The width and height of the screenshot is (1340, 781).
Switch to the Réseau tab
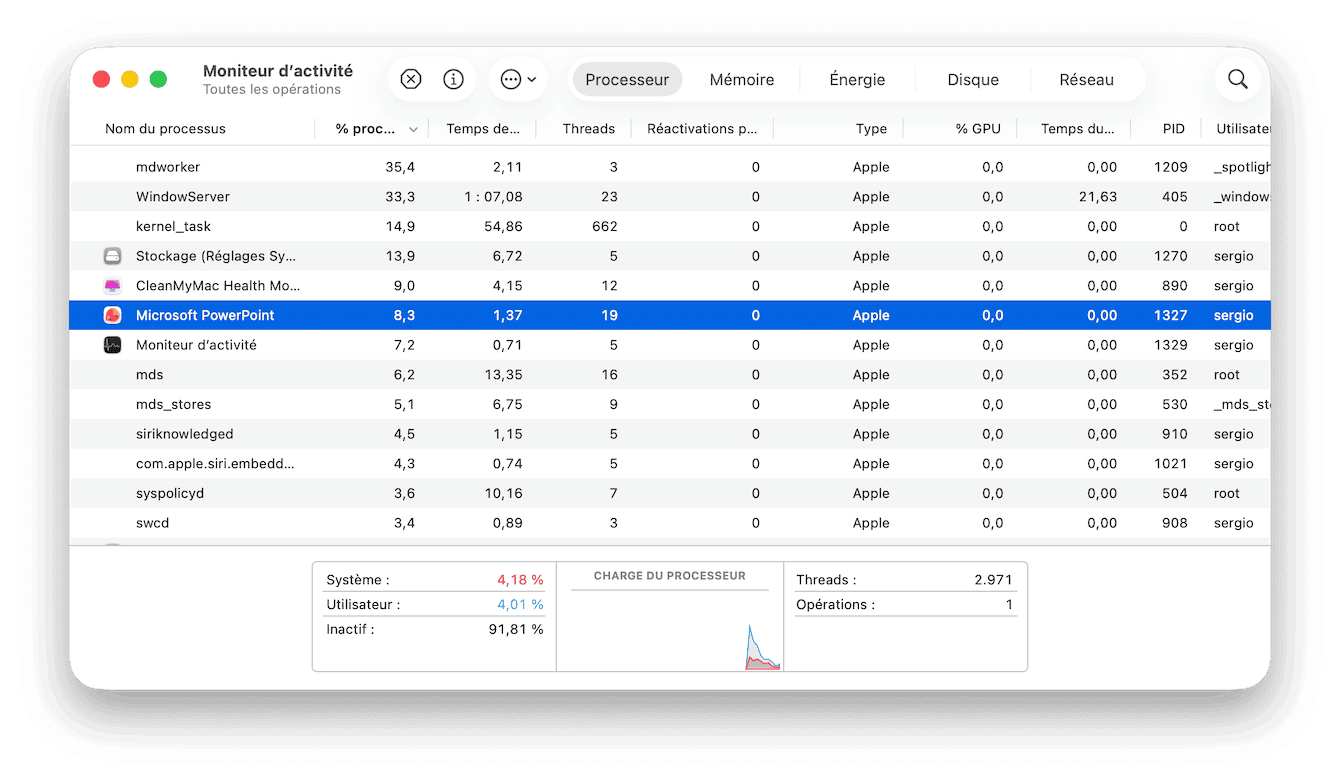(1086, 79)
